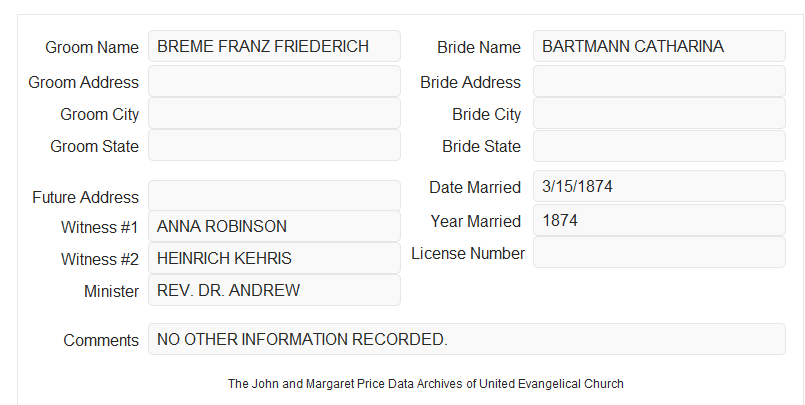Click the Groom Name field
805x405 pixels.
[x=274, y=46]
